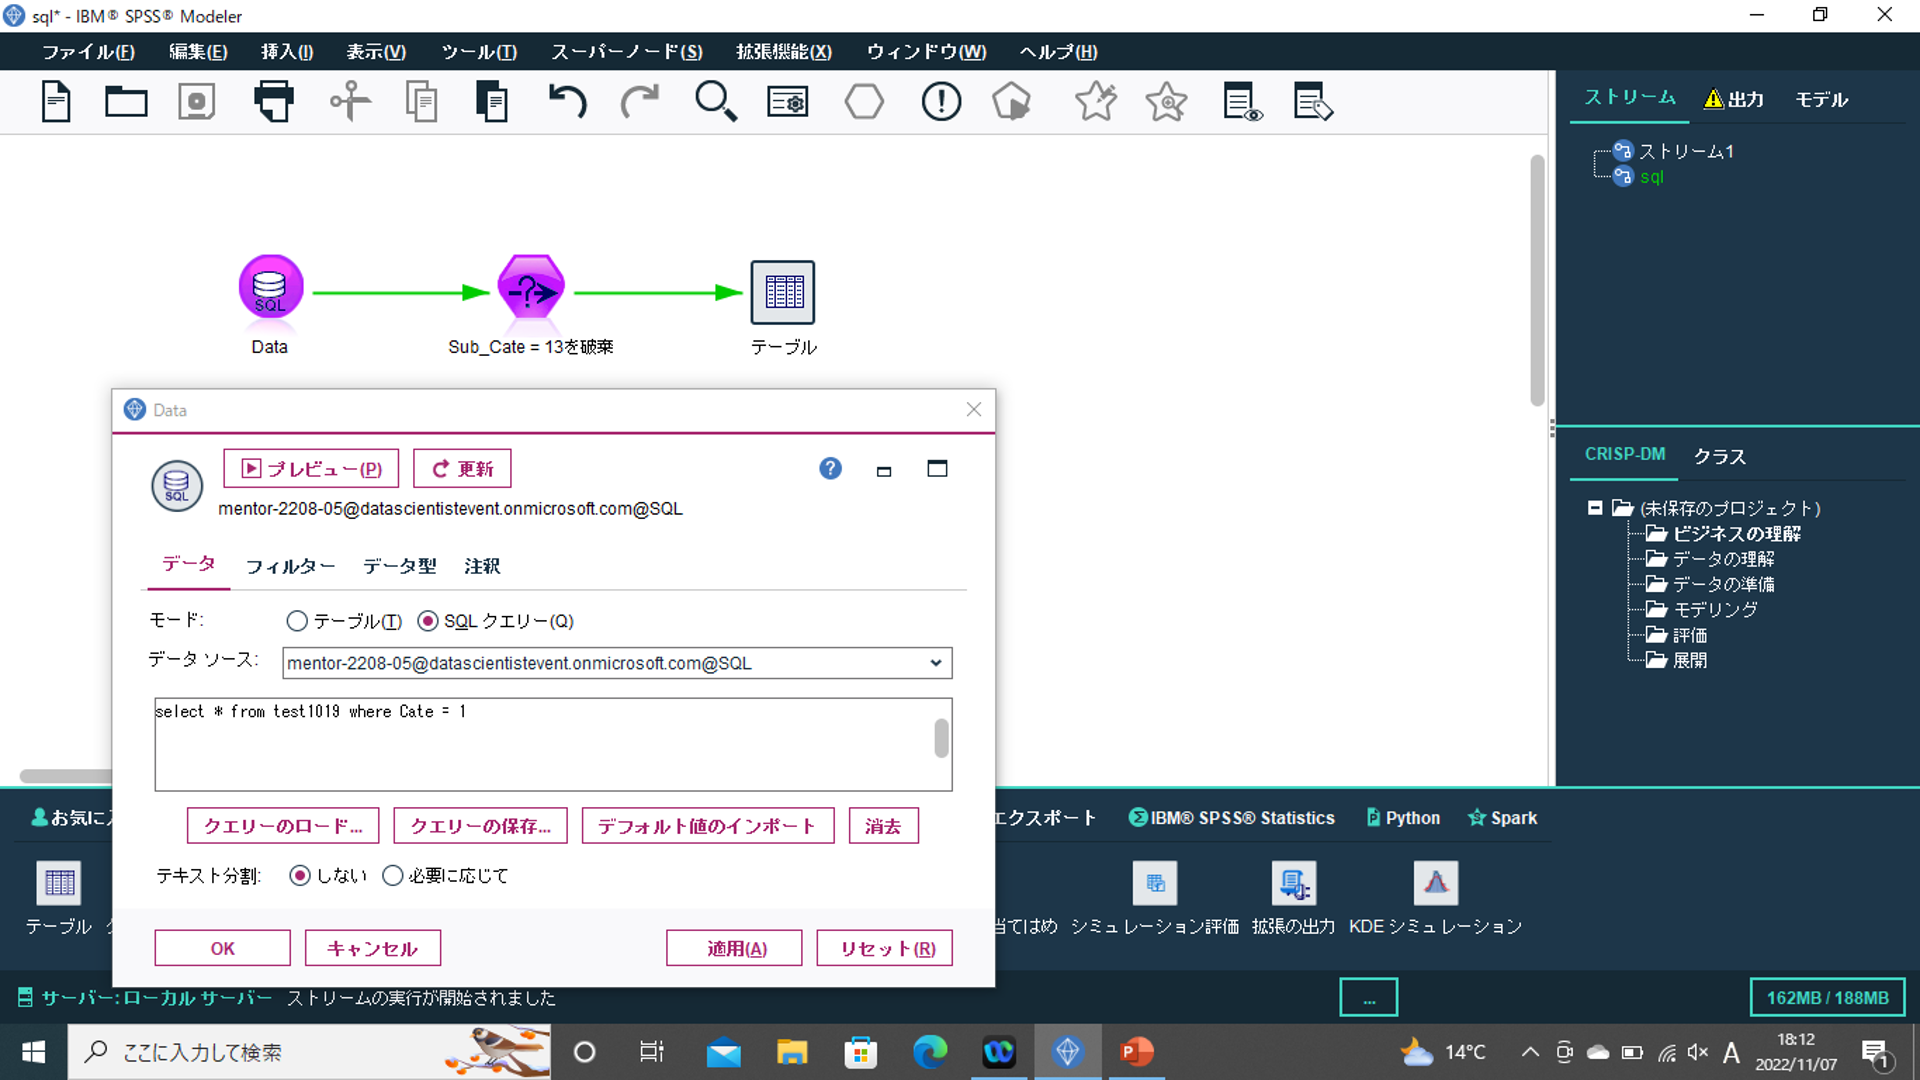Image resolution: width=1920 pixels, height=1080 pixels.
Task: Select the SQL クエリー mode radio button
Action: [x=428, y=621]
